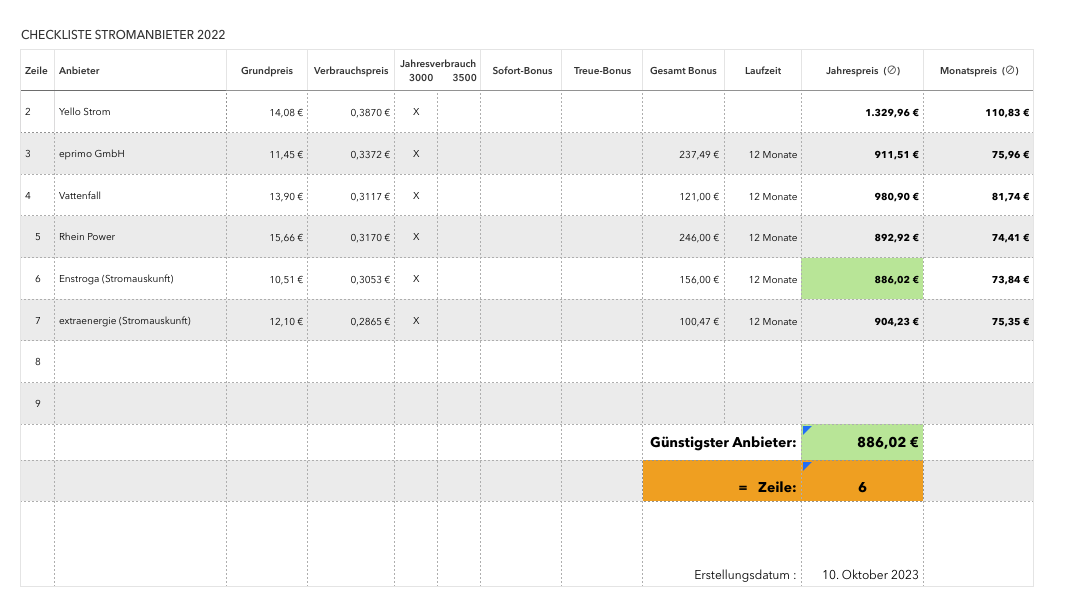
Task: Click the X mark in extraenergie row
Action: 416,321
